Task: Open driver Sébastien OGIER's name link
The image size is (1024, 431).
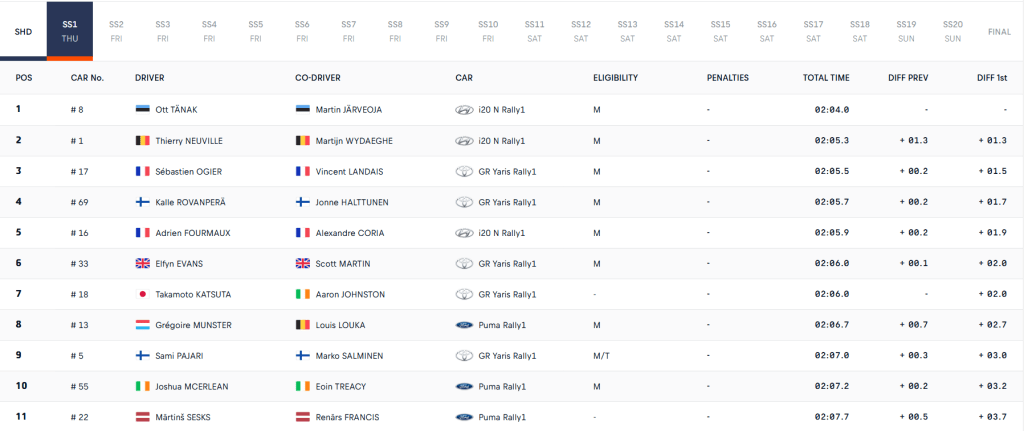Action: tap(191, 171)
